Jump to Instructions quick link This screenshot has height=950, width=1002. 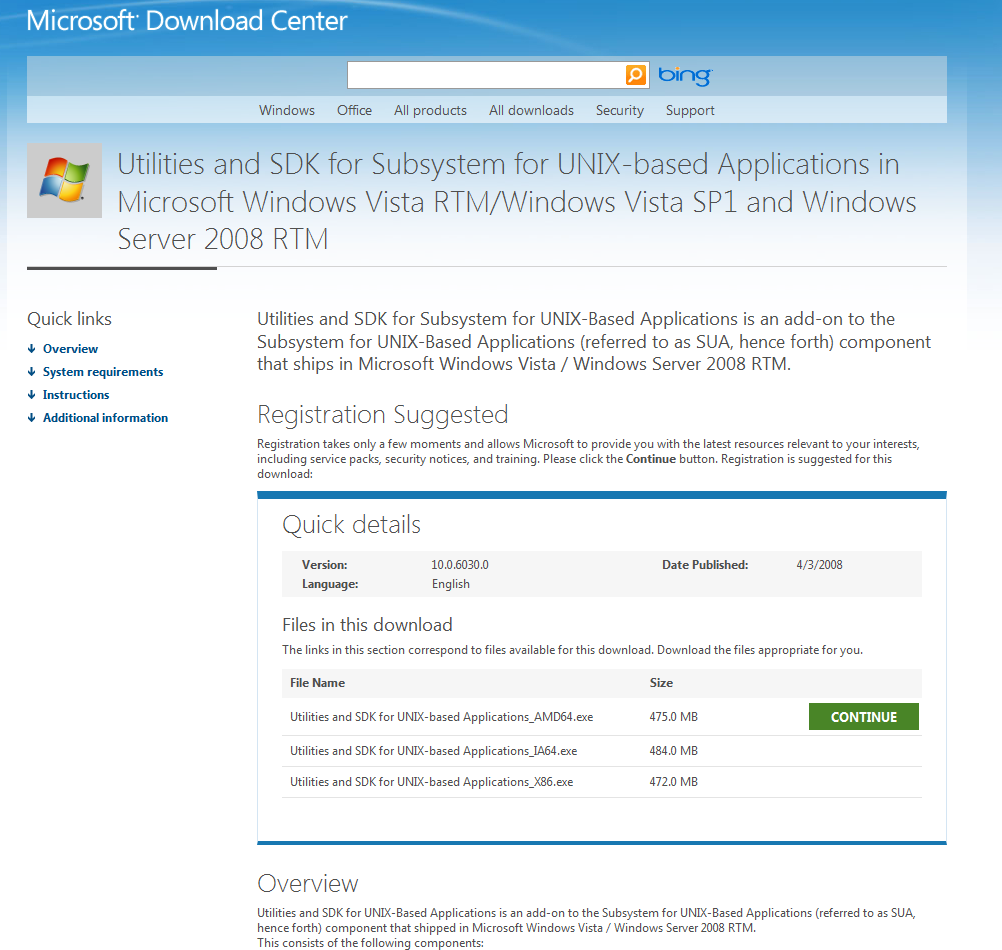pos(76,395)
